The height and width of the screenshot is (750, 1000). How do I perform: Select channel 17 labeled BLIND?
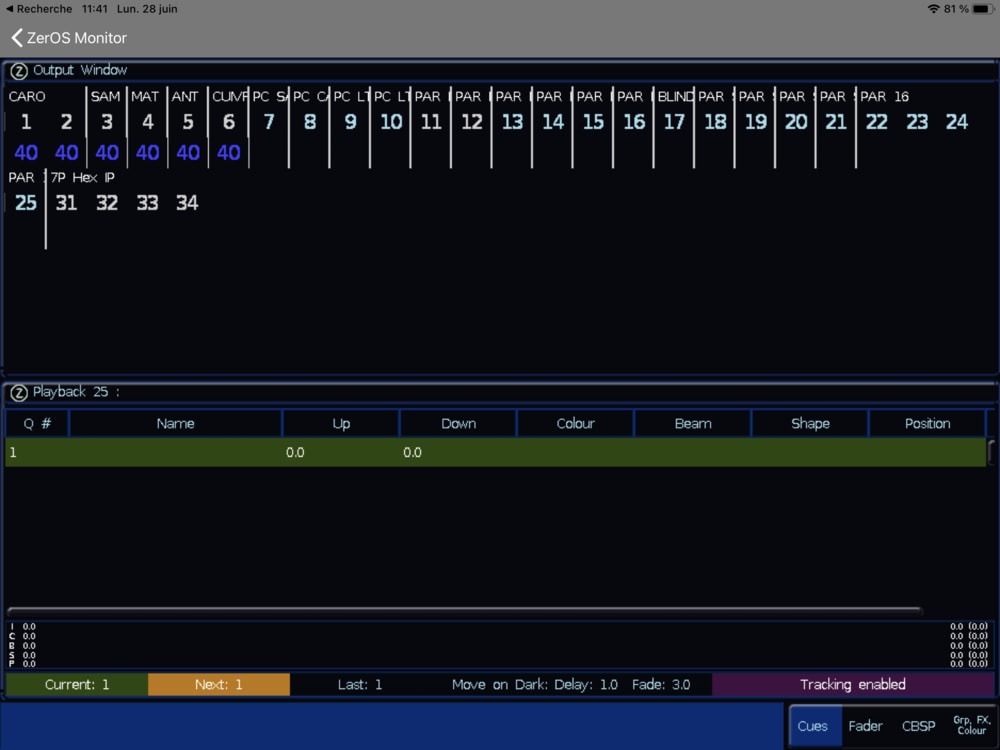pyautogui.click(x=675, y=122)
